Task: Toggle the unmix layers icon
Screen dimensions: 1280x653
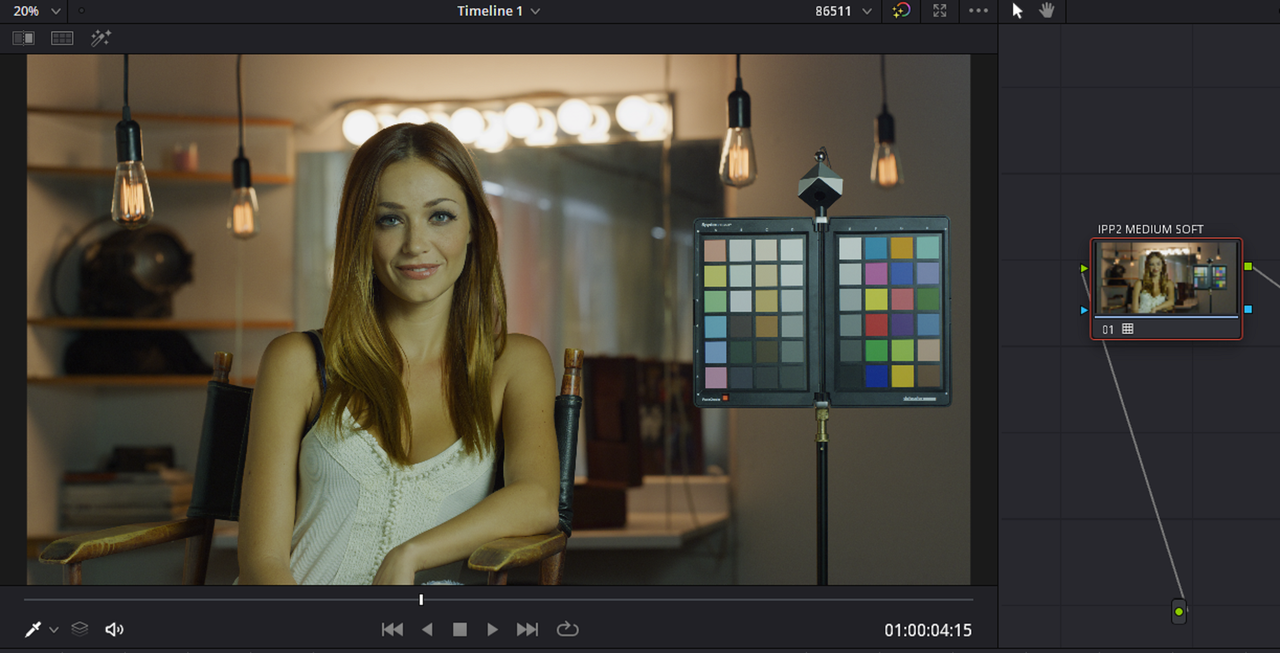Action: [x=80, y=629]
